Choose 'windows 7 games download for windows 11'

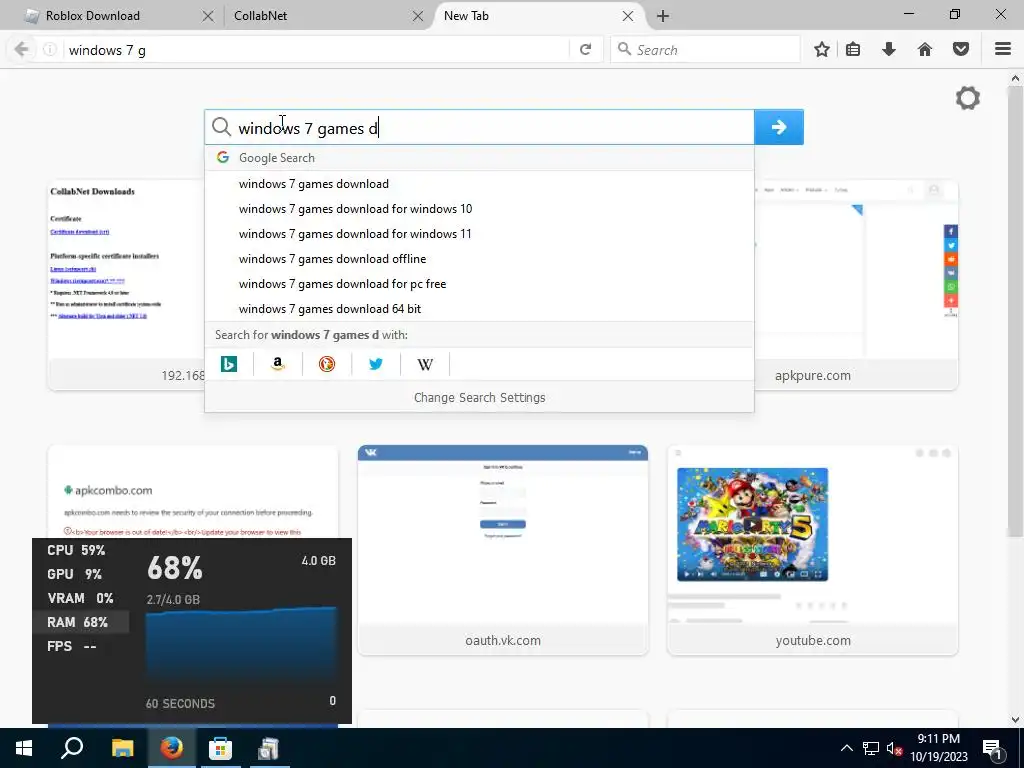click(479, 234)
